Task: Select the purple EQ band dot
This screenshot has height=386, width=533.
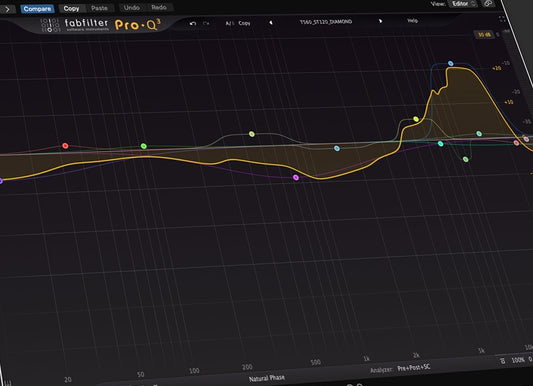Action: click(x=296, y=177)
